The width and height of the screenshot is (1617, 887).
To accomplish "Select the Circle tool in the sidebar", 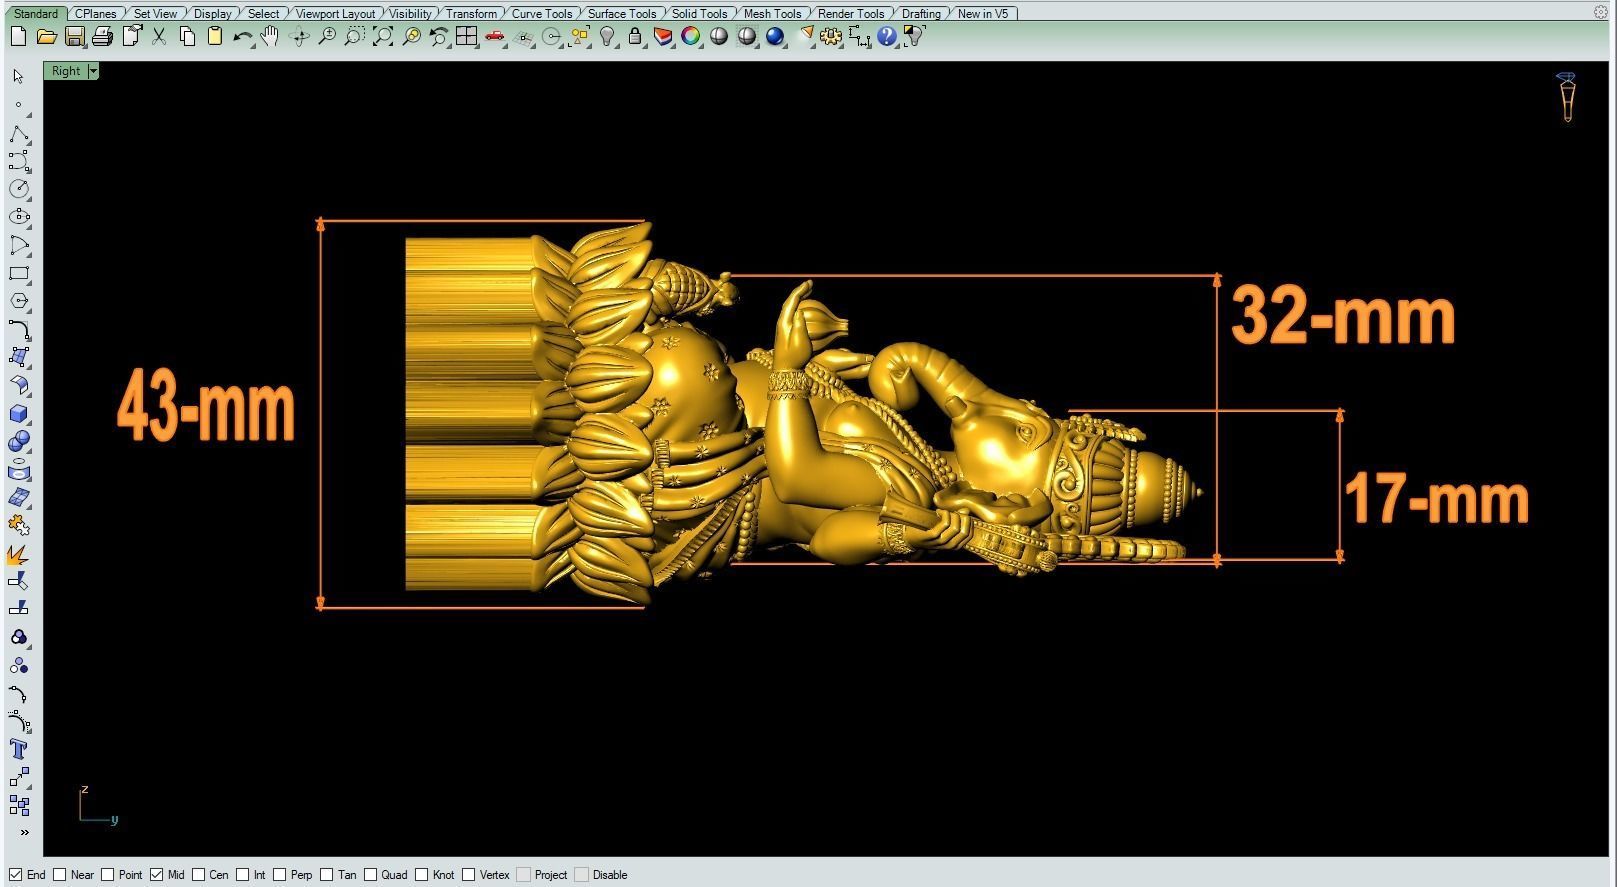I will (18, 189).
